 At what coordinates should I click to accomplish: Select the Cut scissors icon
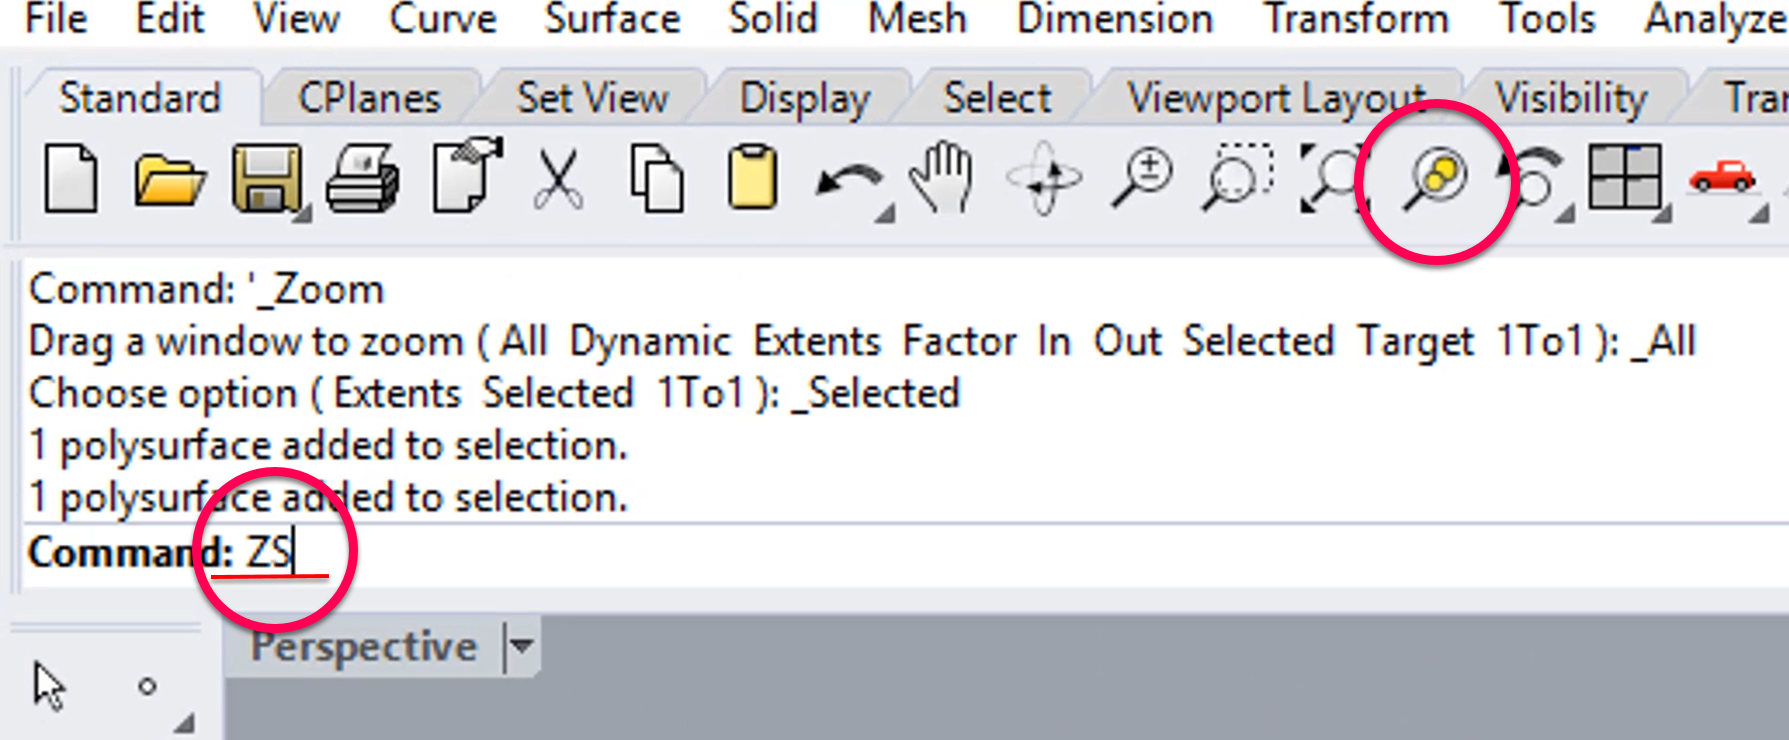tap(558, 178)
